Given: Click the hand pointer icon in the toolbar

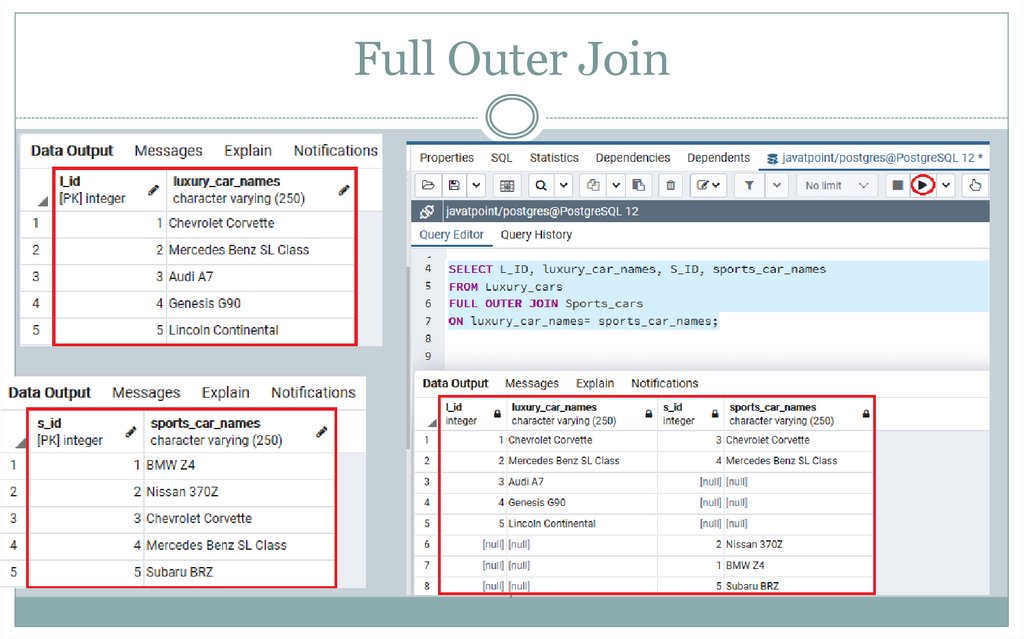Looking at the screenshot, I should [975, 186].
